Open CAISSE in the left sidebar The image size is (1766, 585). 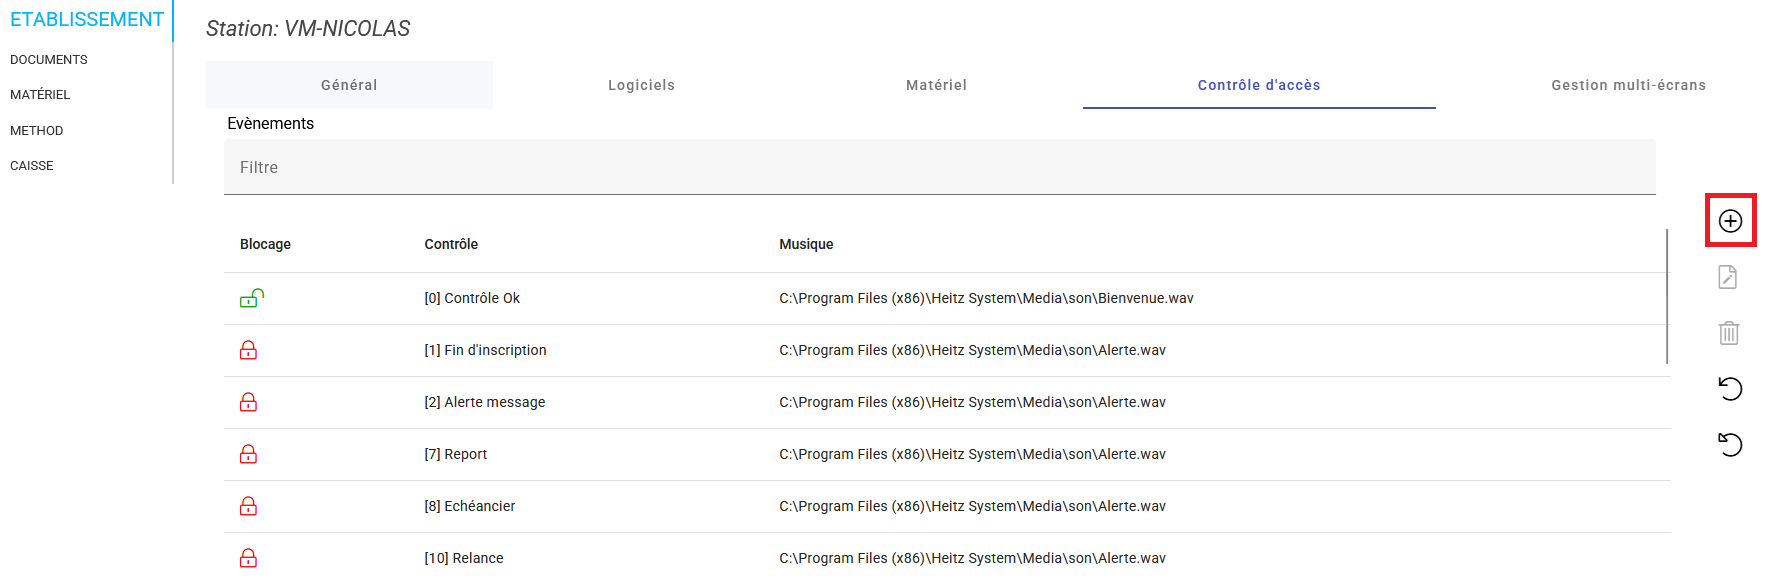[32, 166]
